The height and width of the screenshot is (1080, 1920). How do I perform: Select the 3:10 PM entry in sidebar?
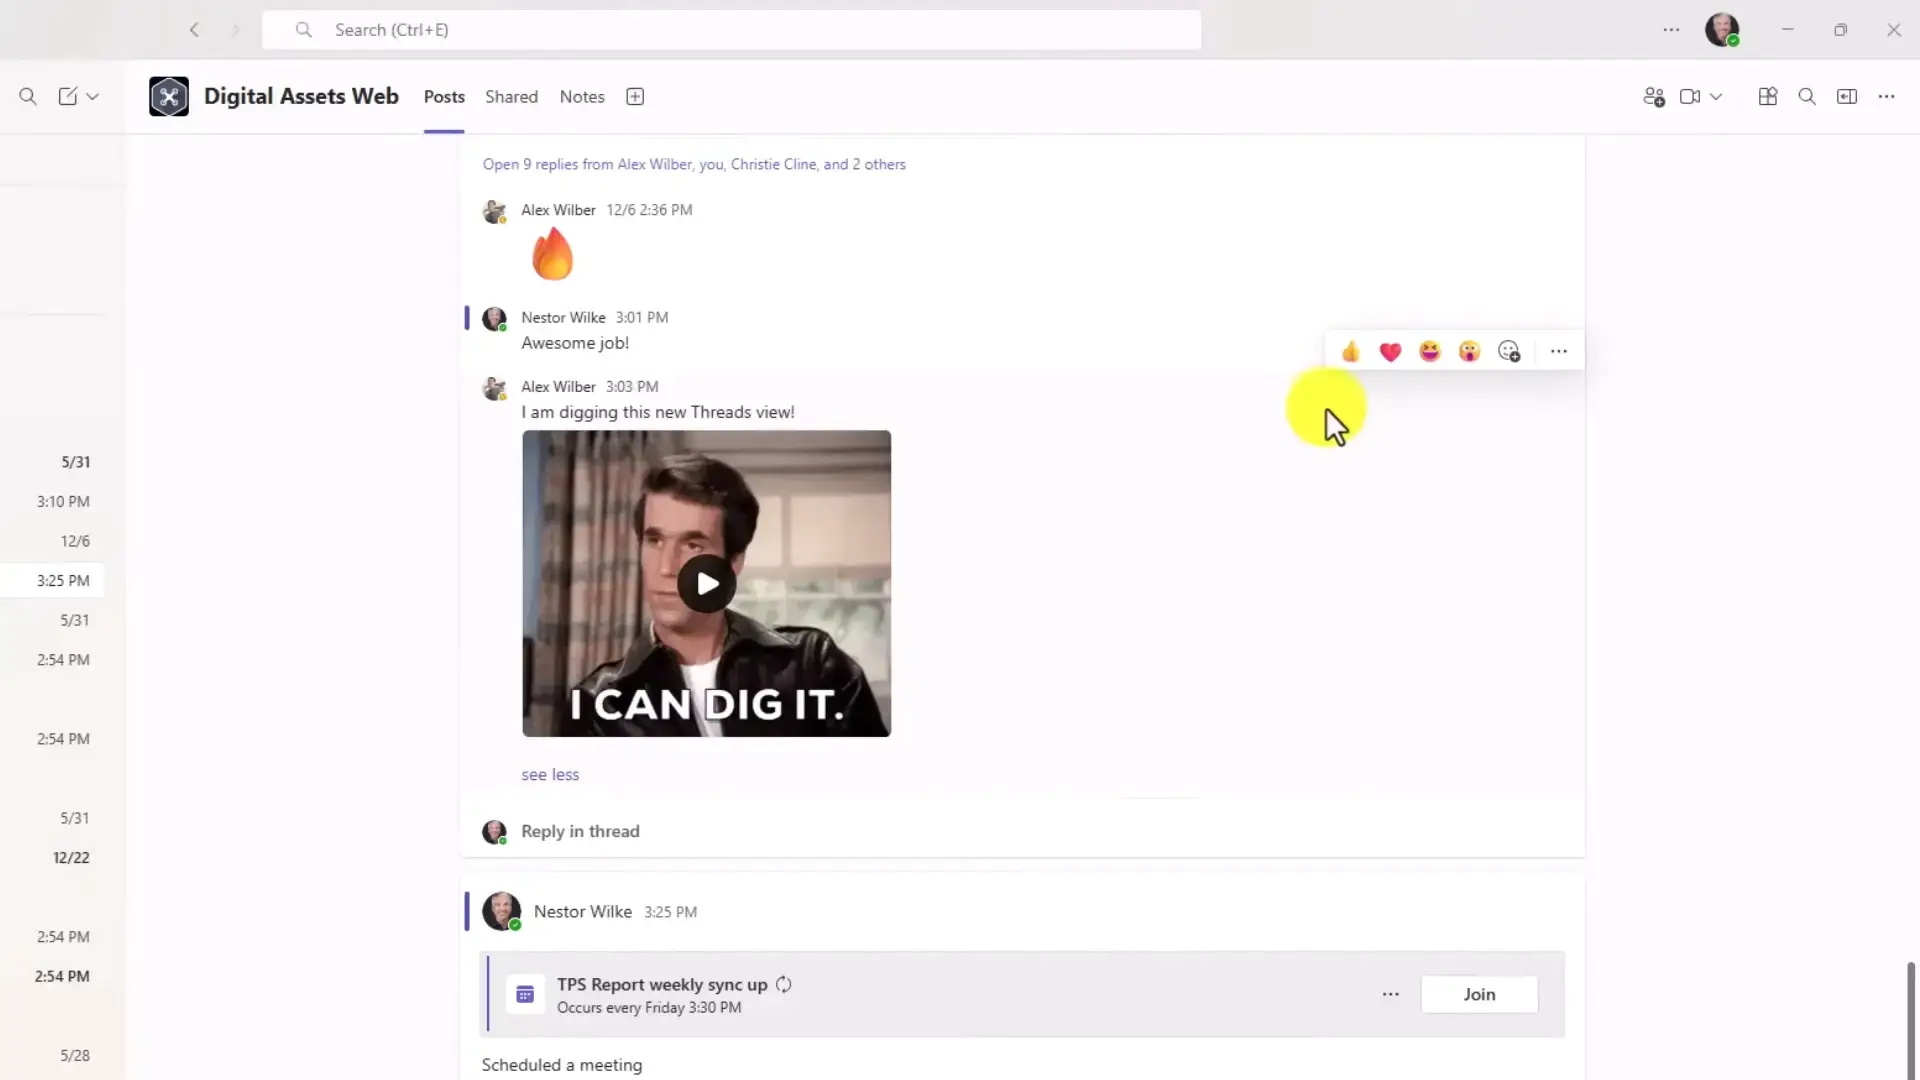pos(63,501)
